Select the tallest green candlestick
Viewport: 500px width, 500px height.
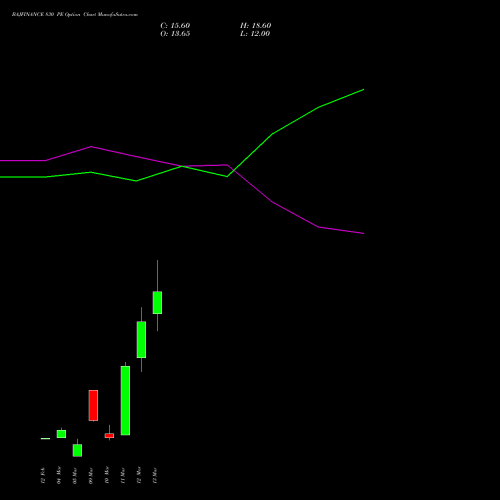tap(125, 400)
